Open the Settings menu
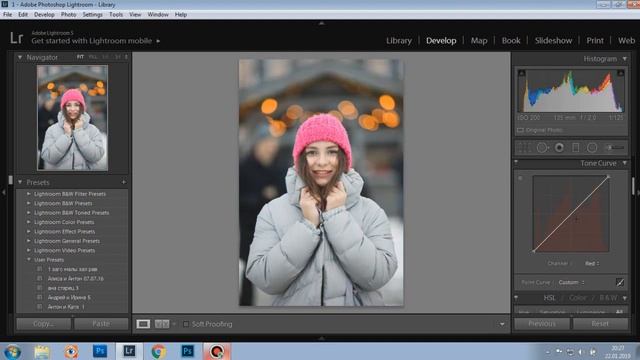The width and height of the screenshot is (640, 360). [x=93, y=15]
